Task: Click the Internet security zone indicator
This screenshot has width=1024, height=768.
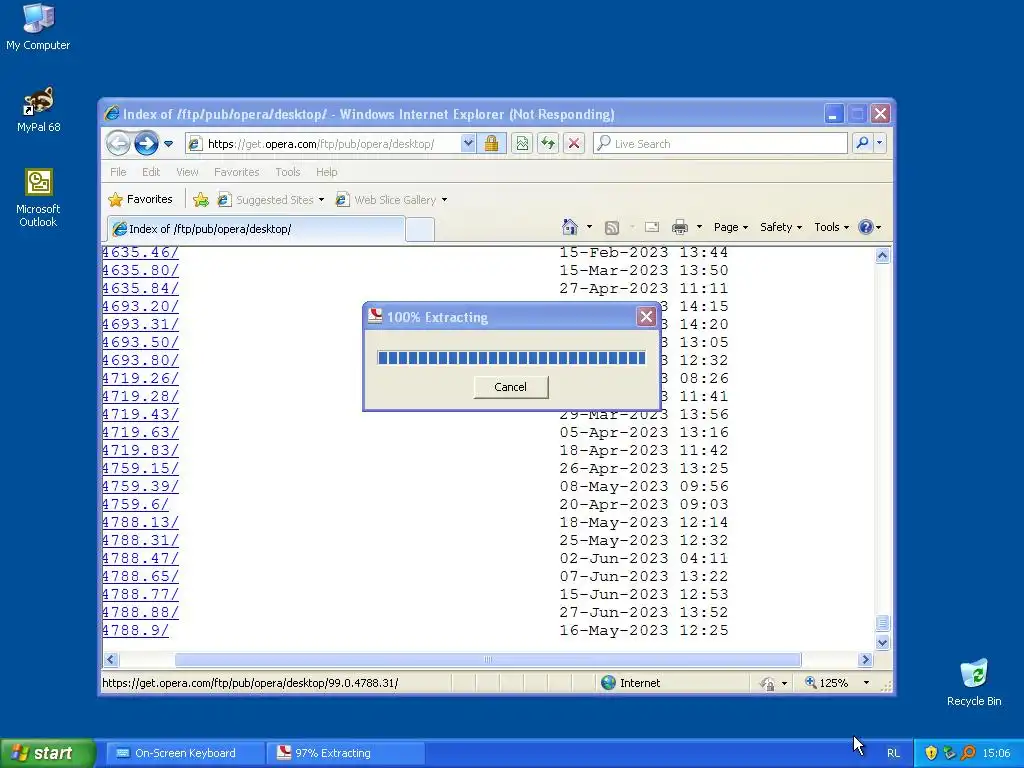Action: click(x=631, y=683)
